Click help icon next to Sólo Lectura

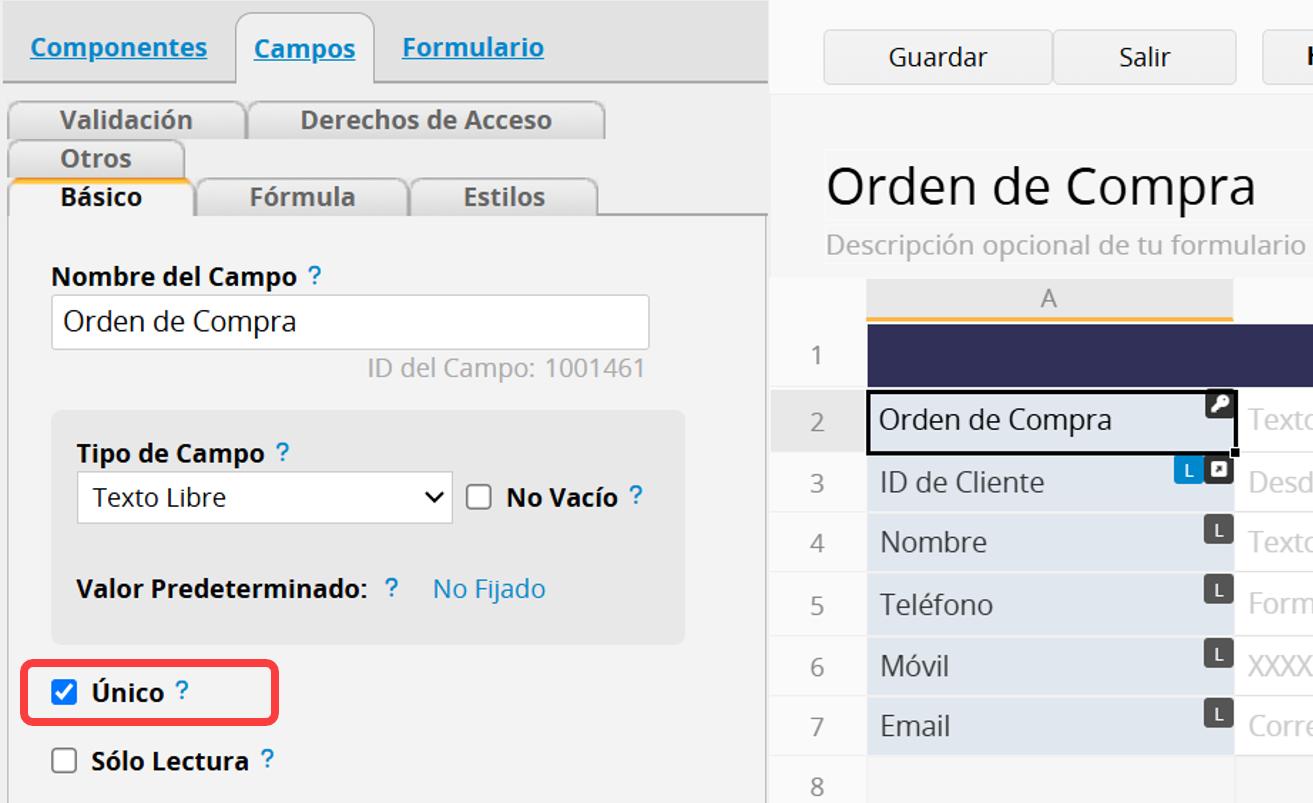pos(267,760)
